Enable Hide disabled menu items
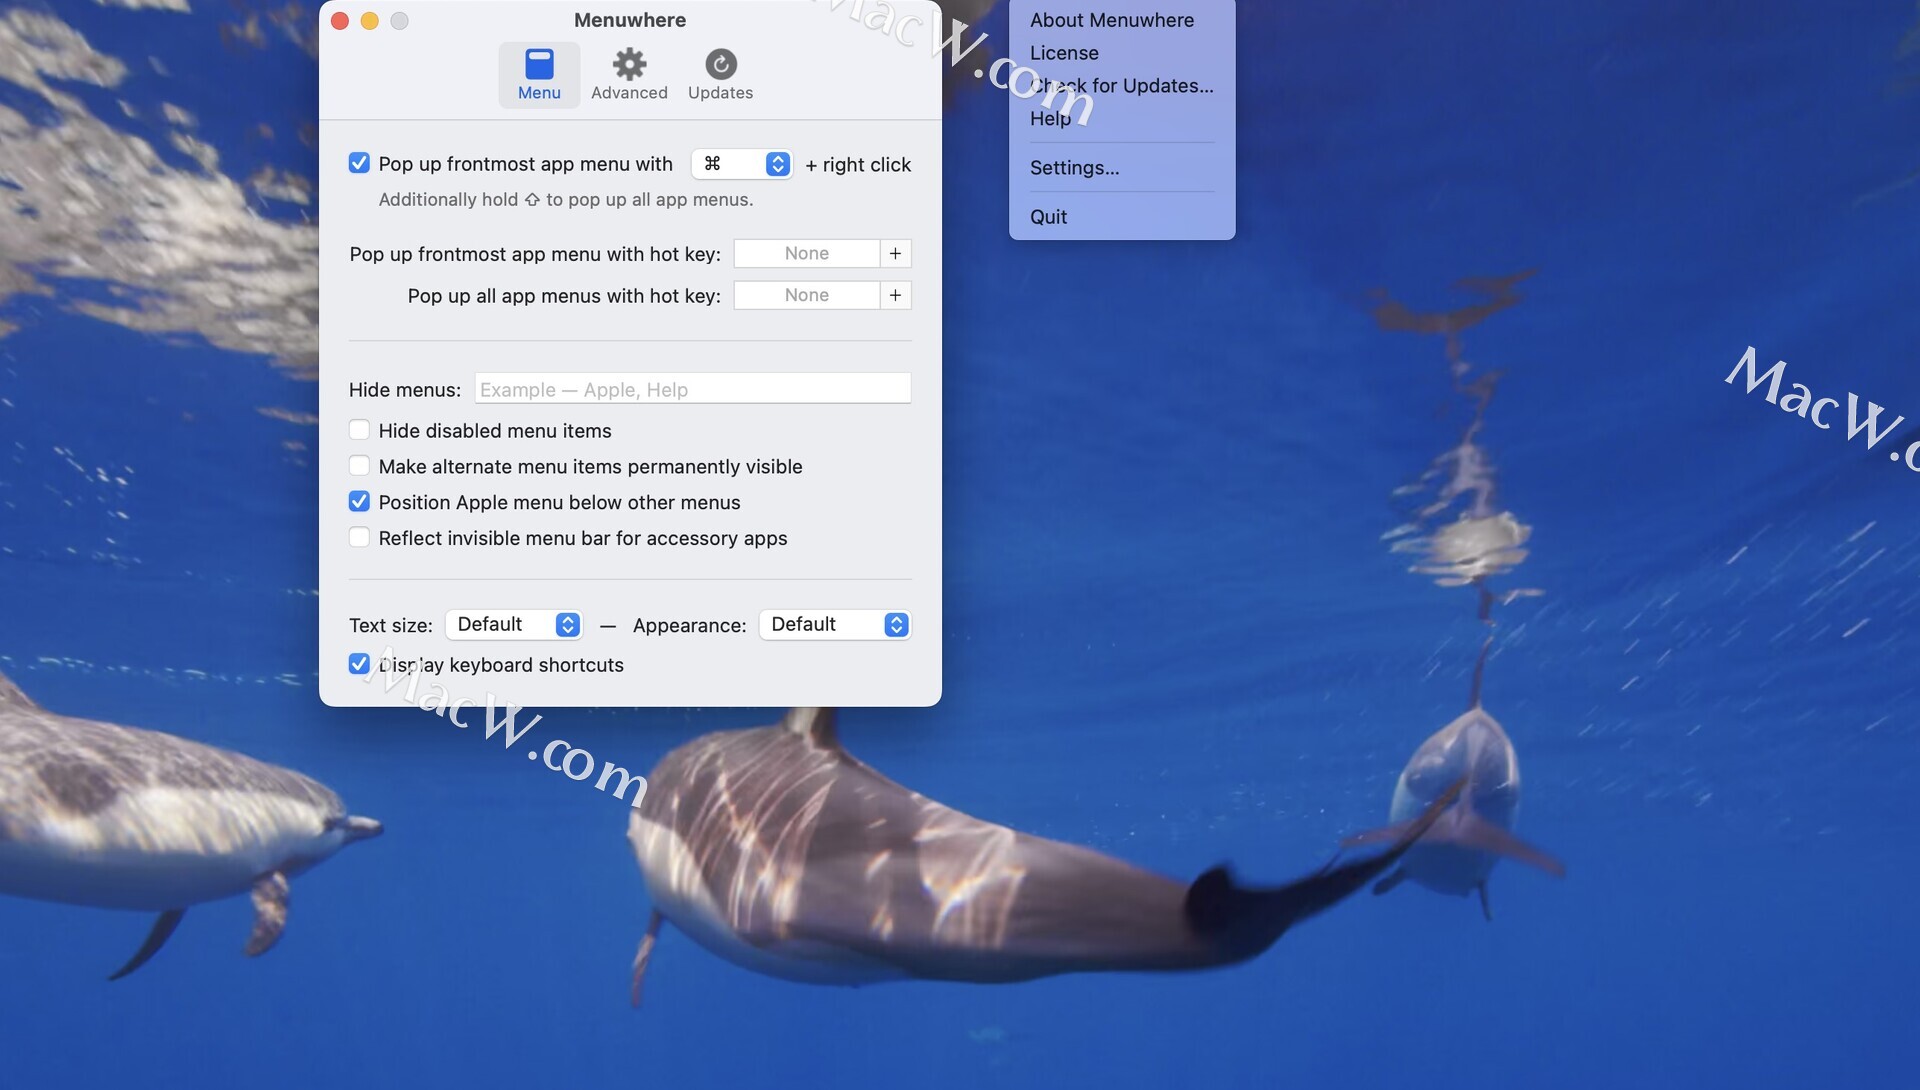This screenshot has width=1920, height=1090. [x=359, y=430]
